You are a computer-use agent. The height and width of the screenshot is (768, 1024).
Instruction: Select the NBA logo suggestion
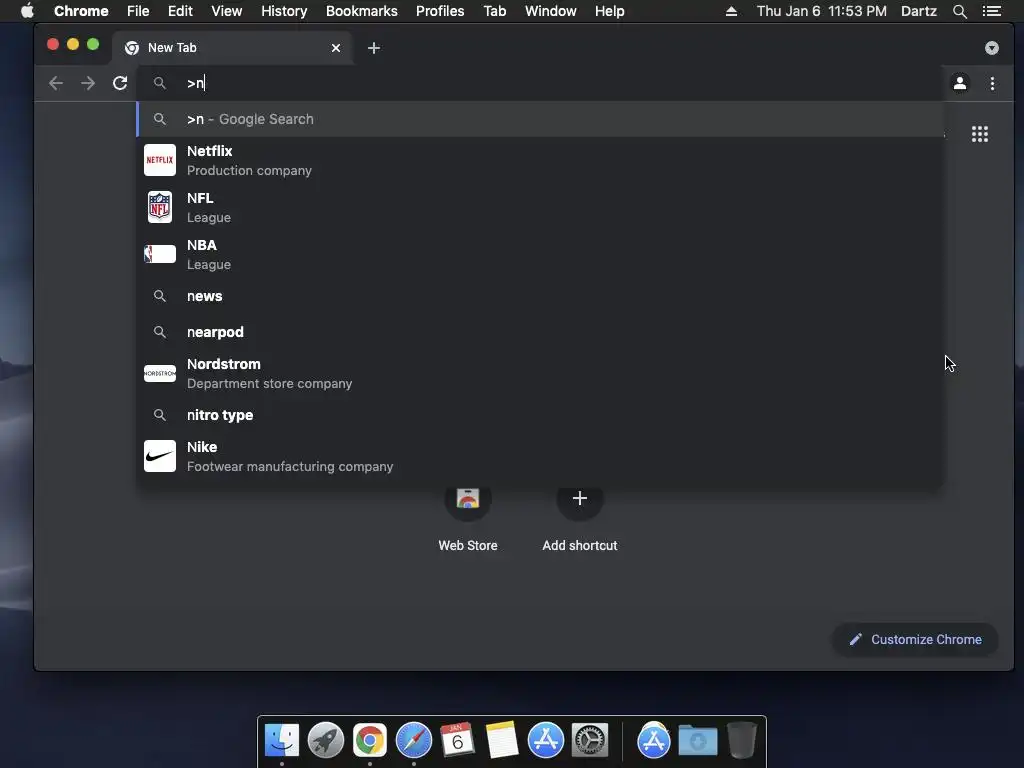159,254
